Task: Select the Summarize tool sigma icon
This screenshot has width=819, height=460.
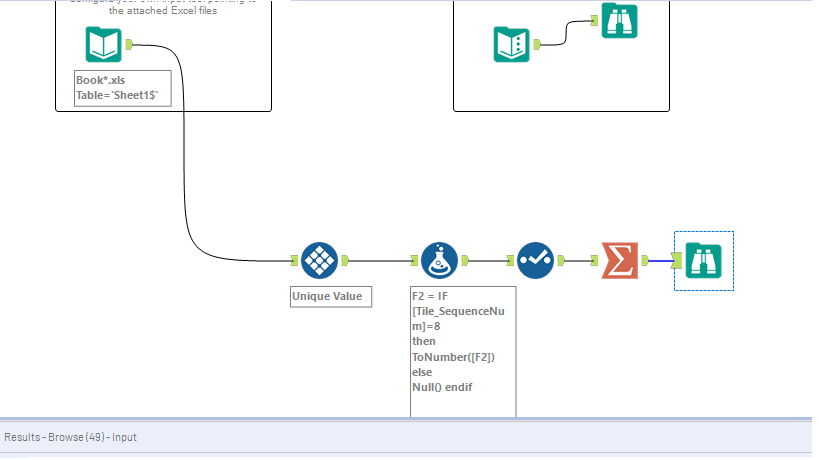Action: coord(619,260)
